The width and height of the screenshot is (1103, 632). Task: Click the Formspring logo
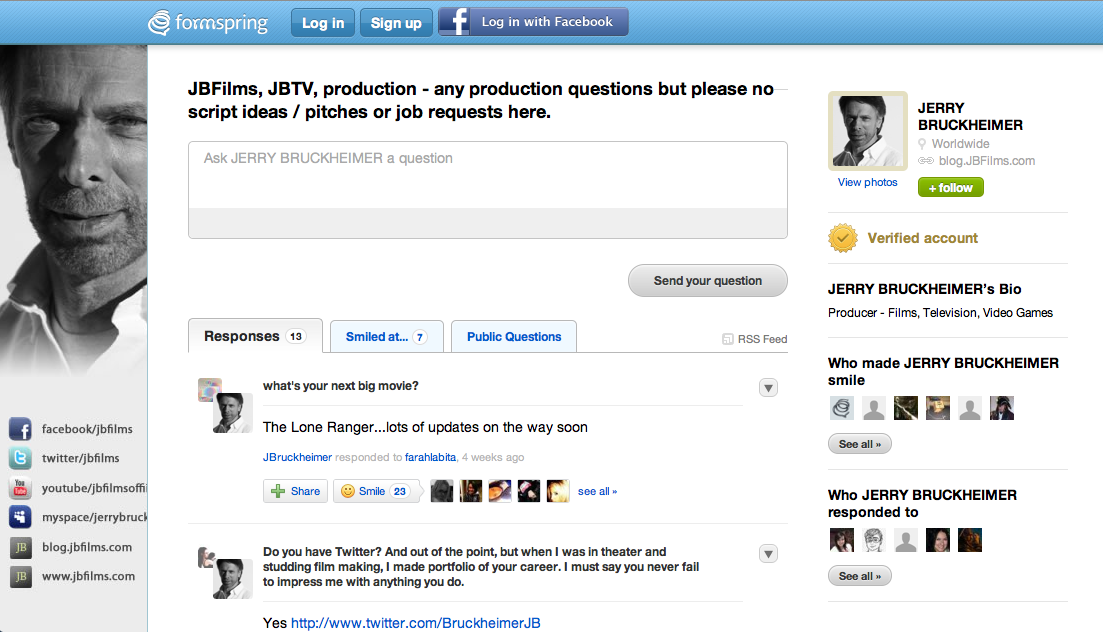coord(208,22)
